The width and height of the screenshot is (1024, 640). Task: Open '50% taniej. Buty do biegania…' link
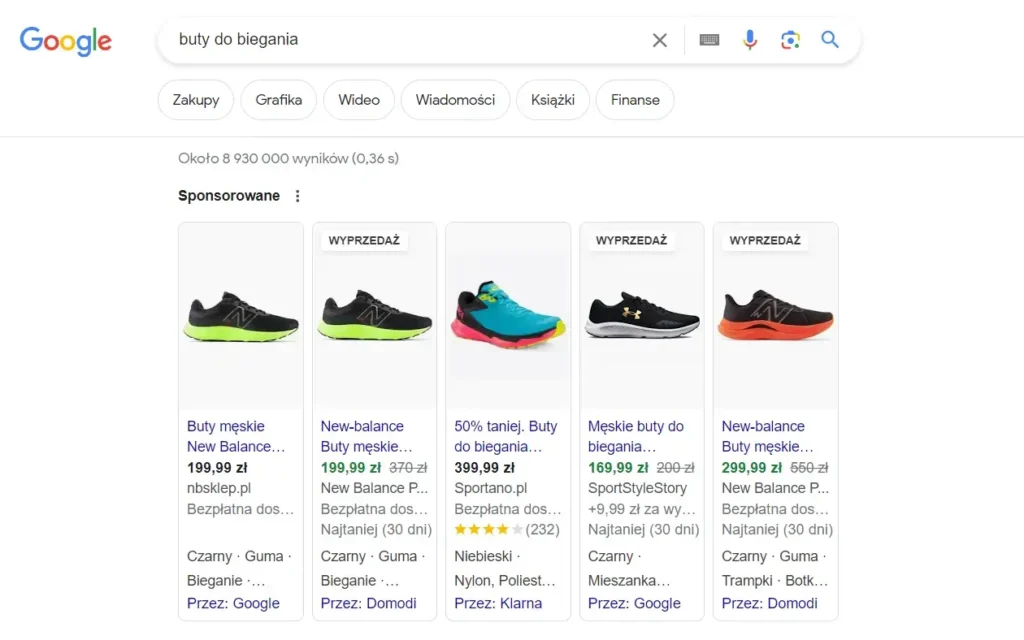click(x=505, y=436)
